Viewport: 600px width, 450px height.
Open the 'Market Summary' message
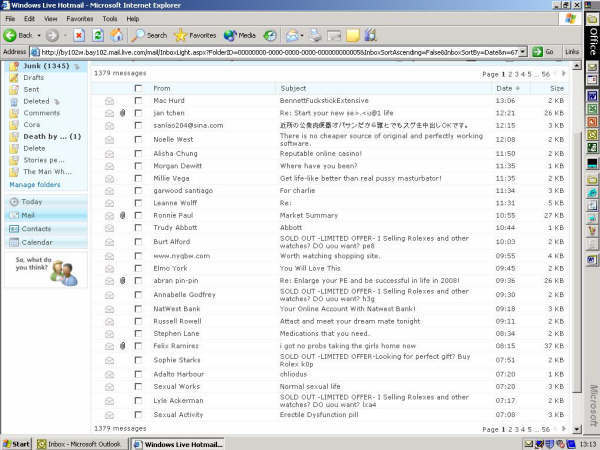pyautogui.click(x=309, y=215)
